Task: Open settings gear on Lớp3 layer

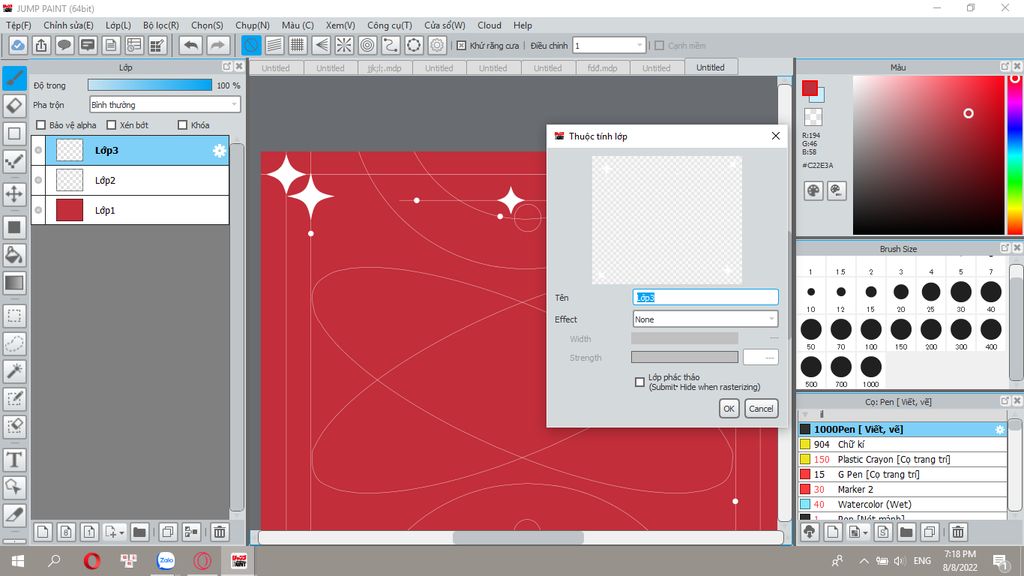Action: click(x=219, y=151)
